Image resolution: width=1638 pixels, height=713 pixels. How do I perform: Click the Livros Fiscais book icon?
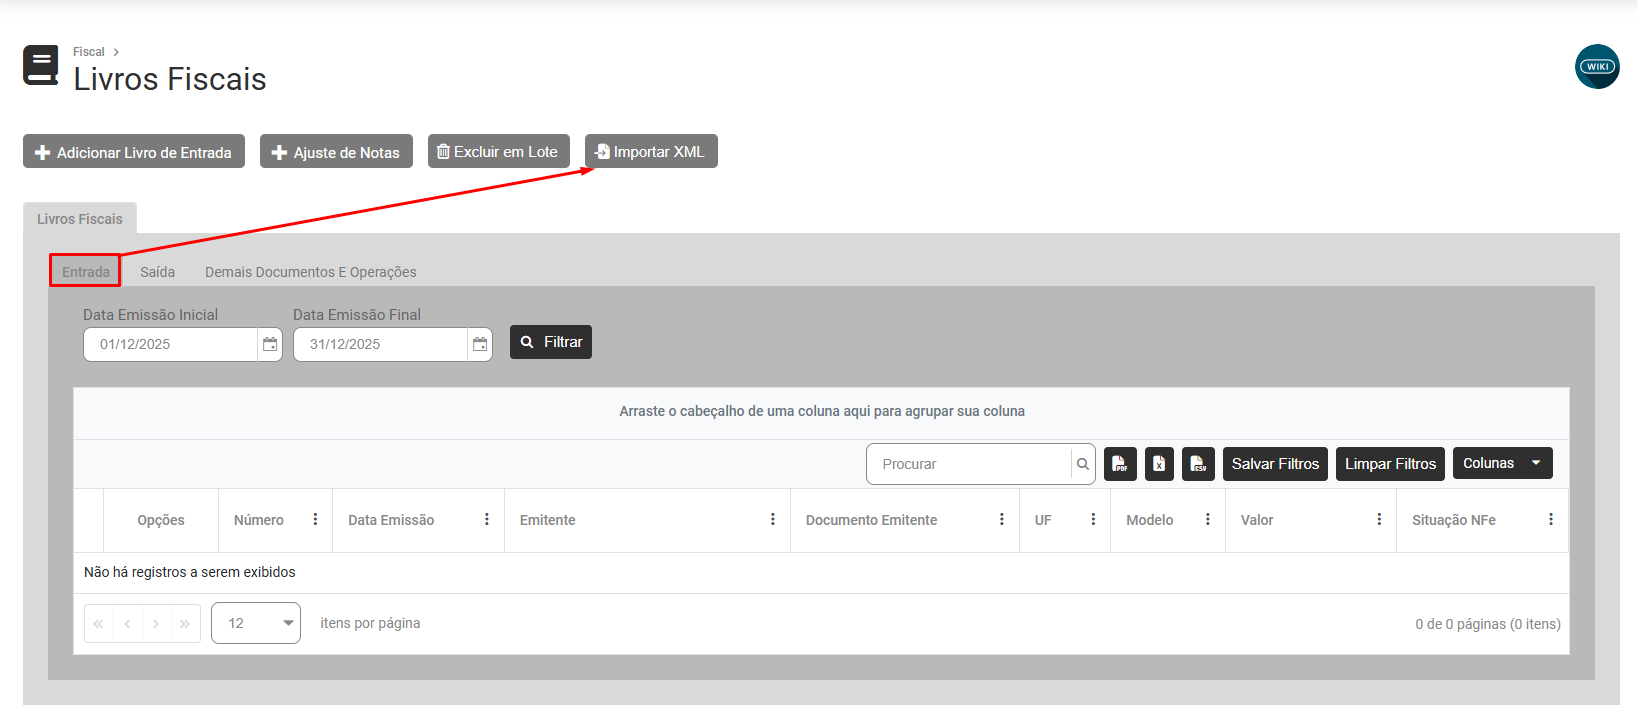click(41, 65)
